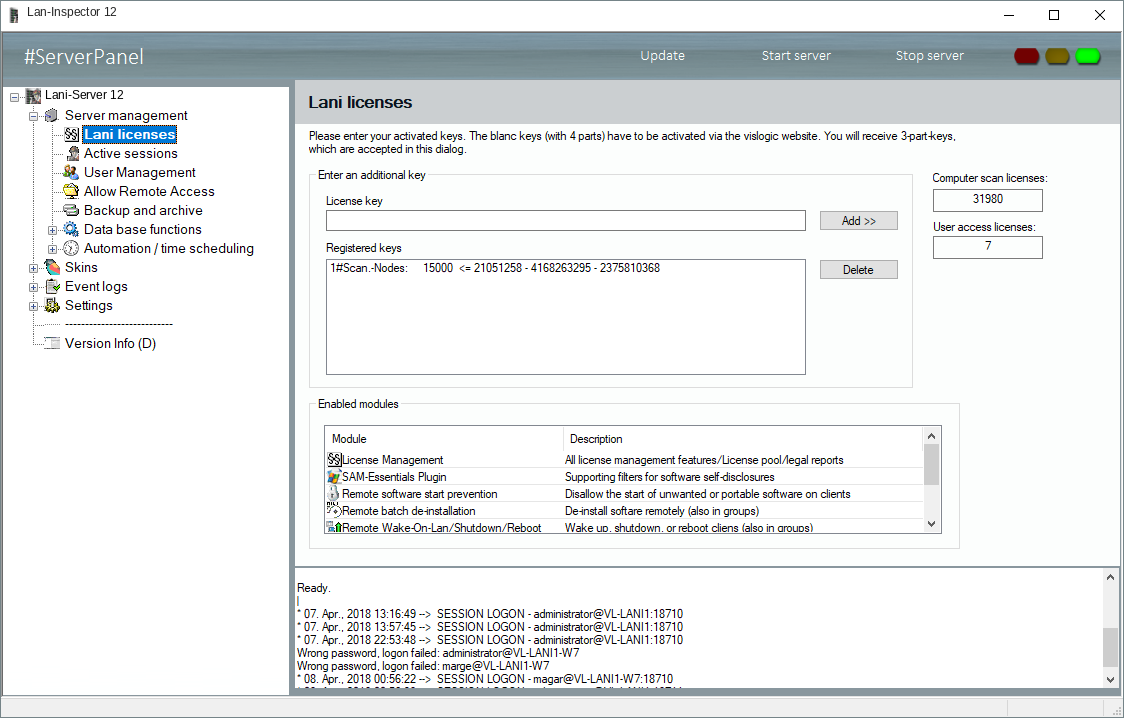Click log line about marge wrong password
This screenshot has height=718, width=1124.
423,666
